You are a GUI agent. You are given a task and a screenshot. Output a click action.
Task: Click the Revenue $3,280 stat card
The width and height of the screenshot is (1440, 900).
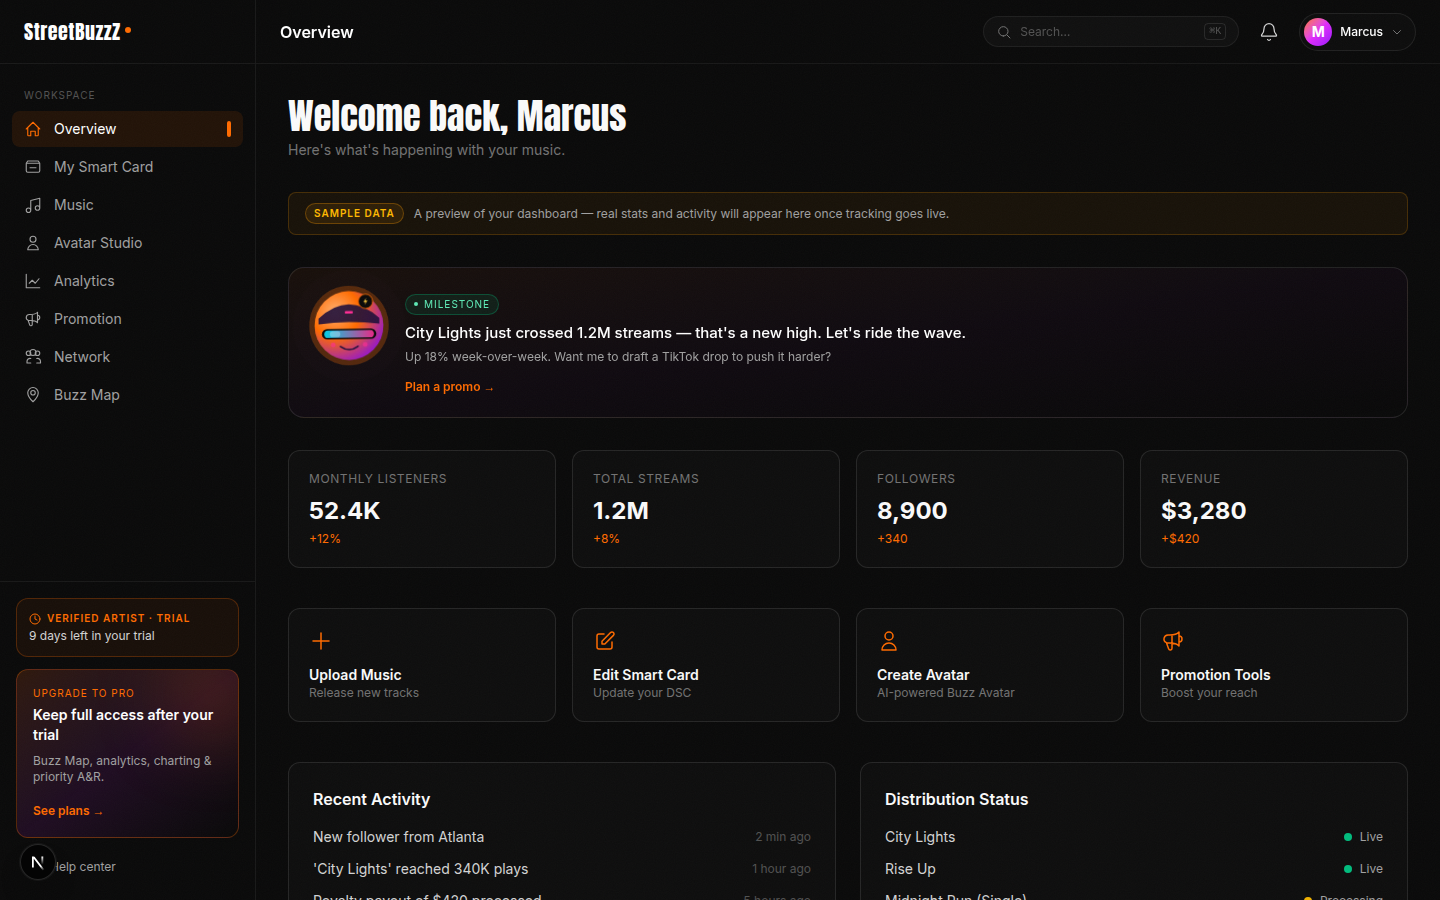[x=1274, y=509]
